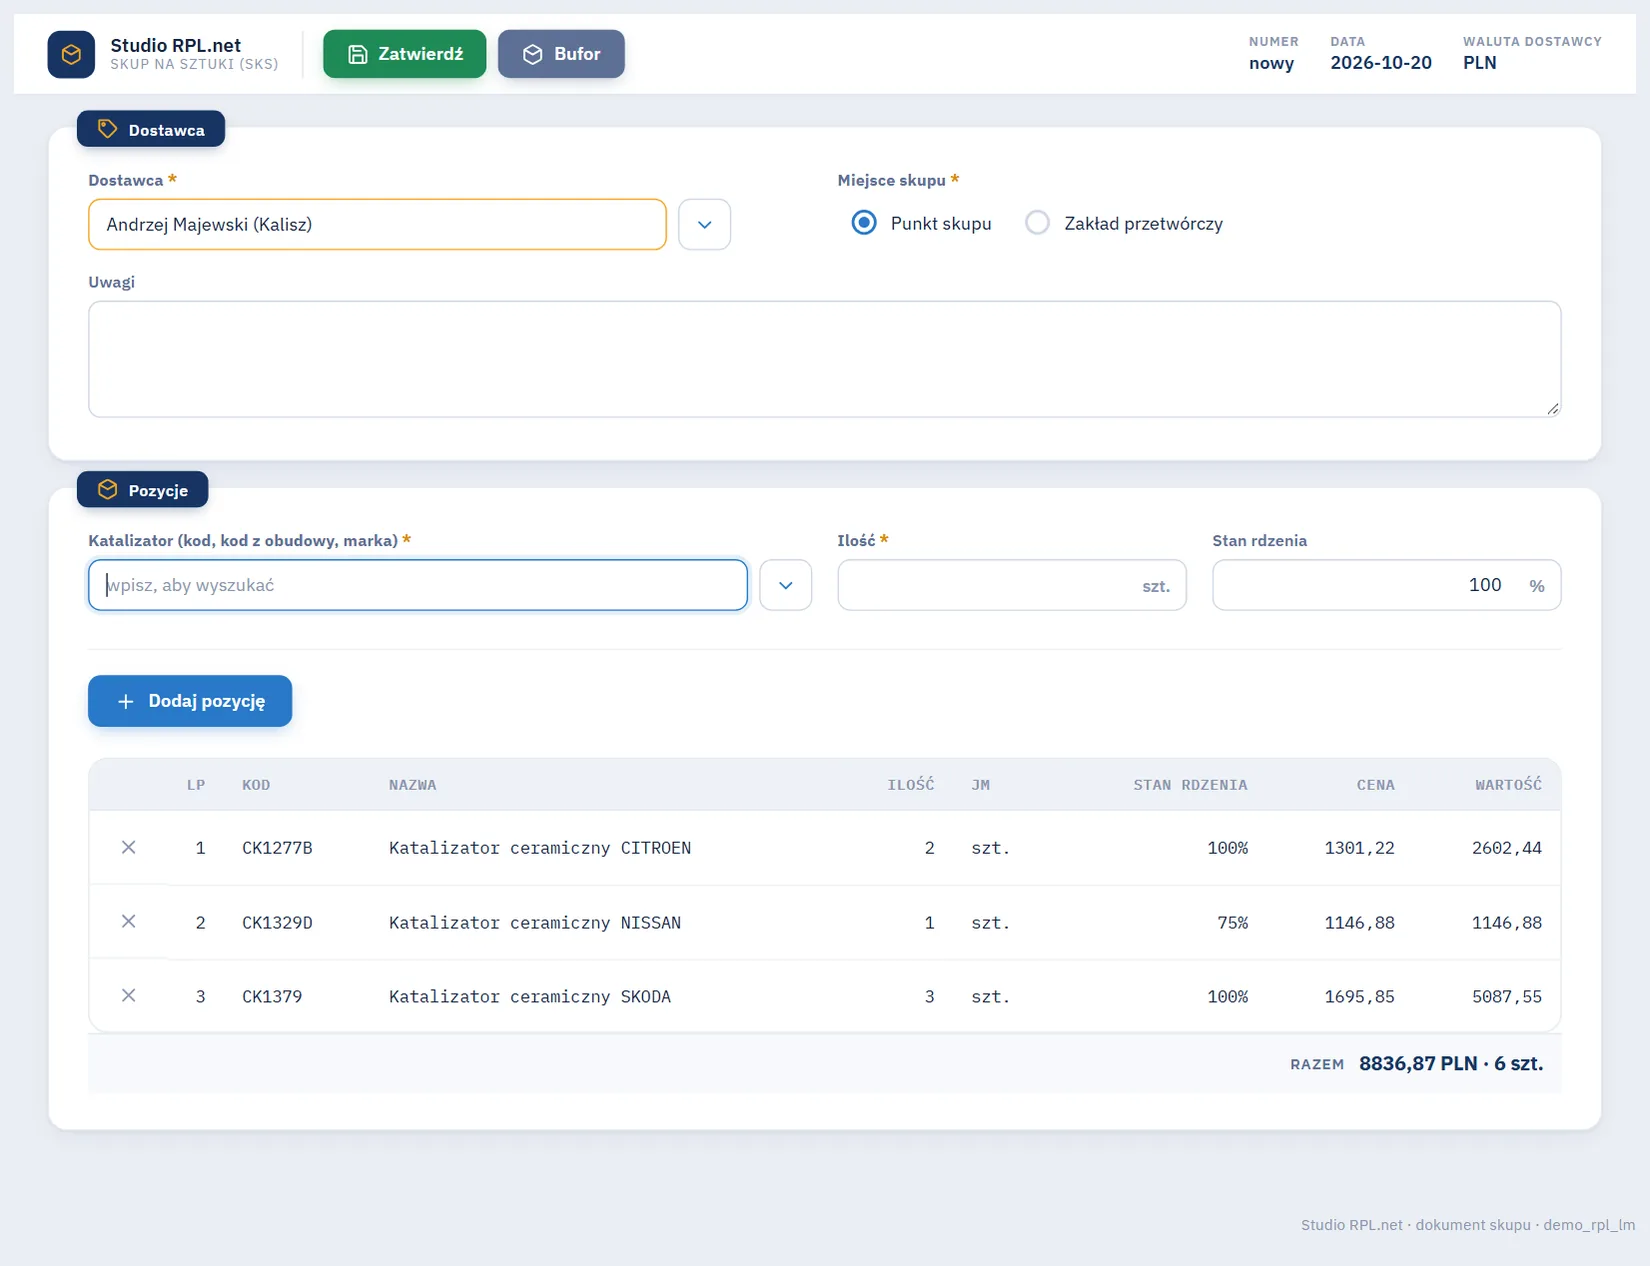Image resolution: width=1650 pixels, height=1266 pixels.
Task: Click the row value 5087,55
Action: (x=1507, y=997)
